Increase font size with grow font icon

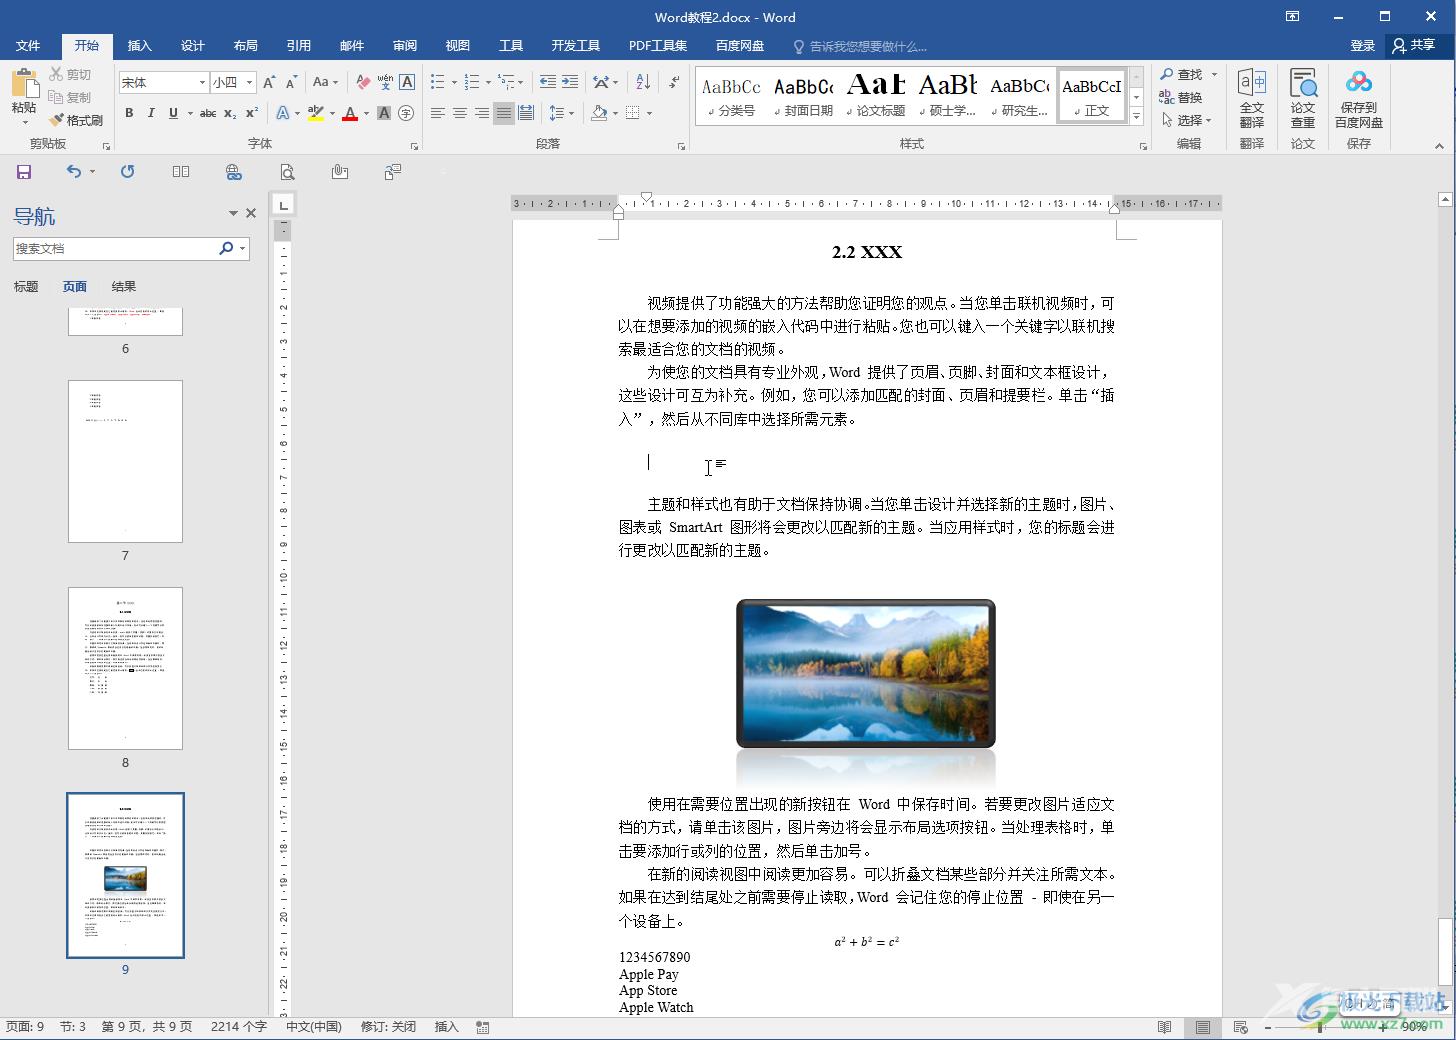click(269, 82)
